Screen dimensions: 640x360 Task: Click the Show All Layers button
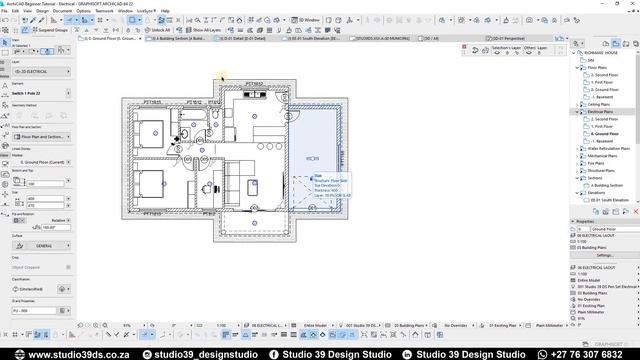pyautogui.click(x=203, y=30)
